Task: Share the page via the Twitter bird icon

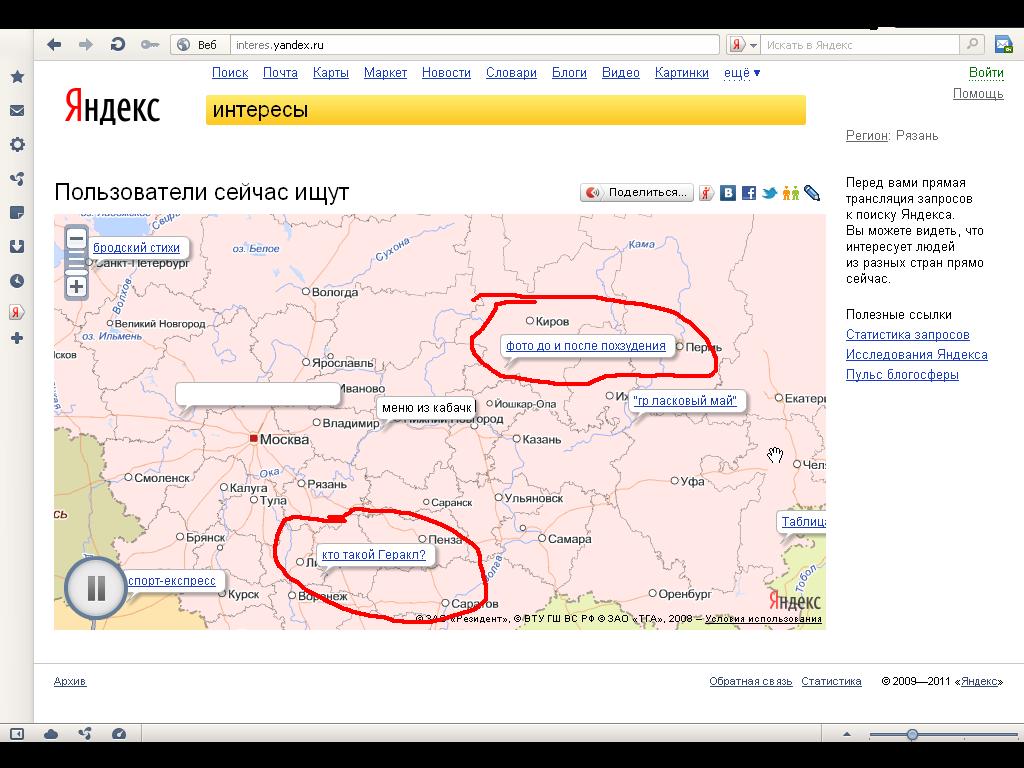Action: click(769, 193)
